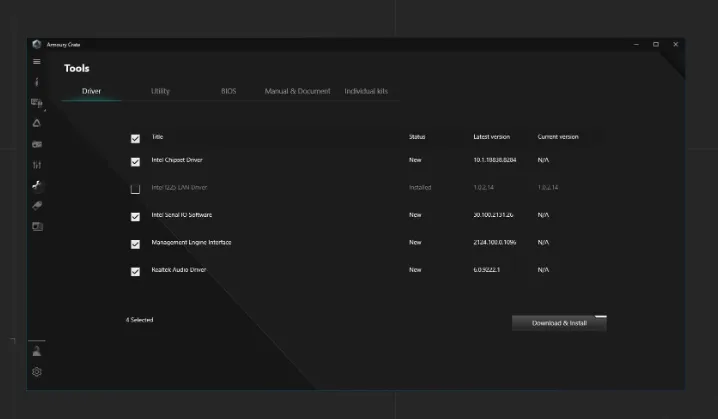Click the Current version column header
The width and height of the screenshot is (718, 419).
pyautogui.click(x=558, y=136)
